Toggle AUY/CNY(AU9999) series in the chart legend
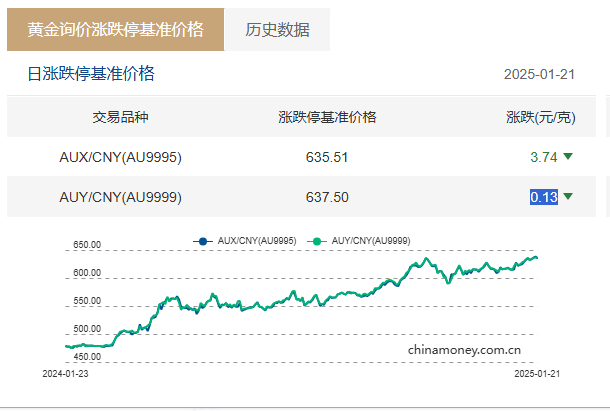 pos(359,241)
